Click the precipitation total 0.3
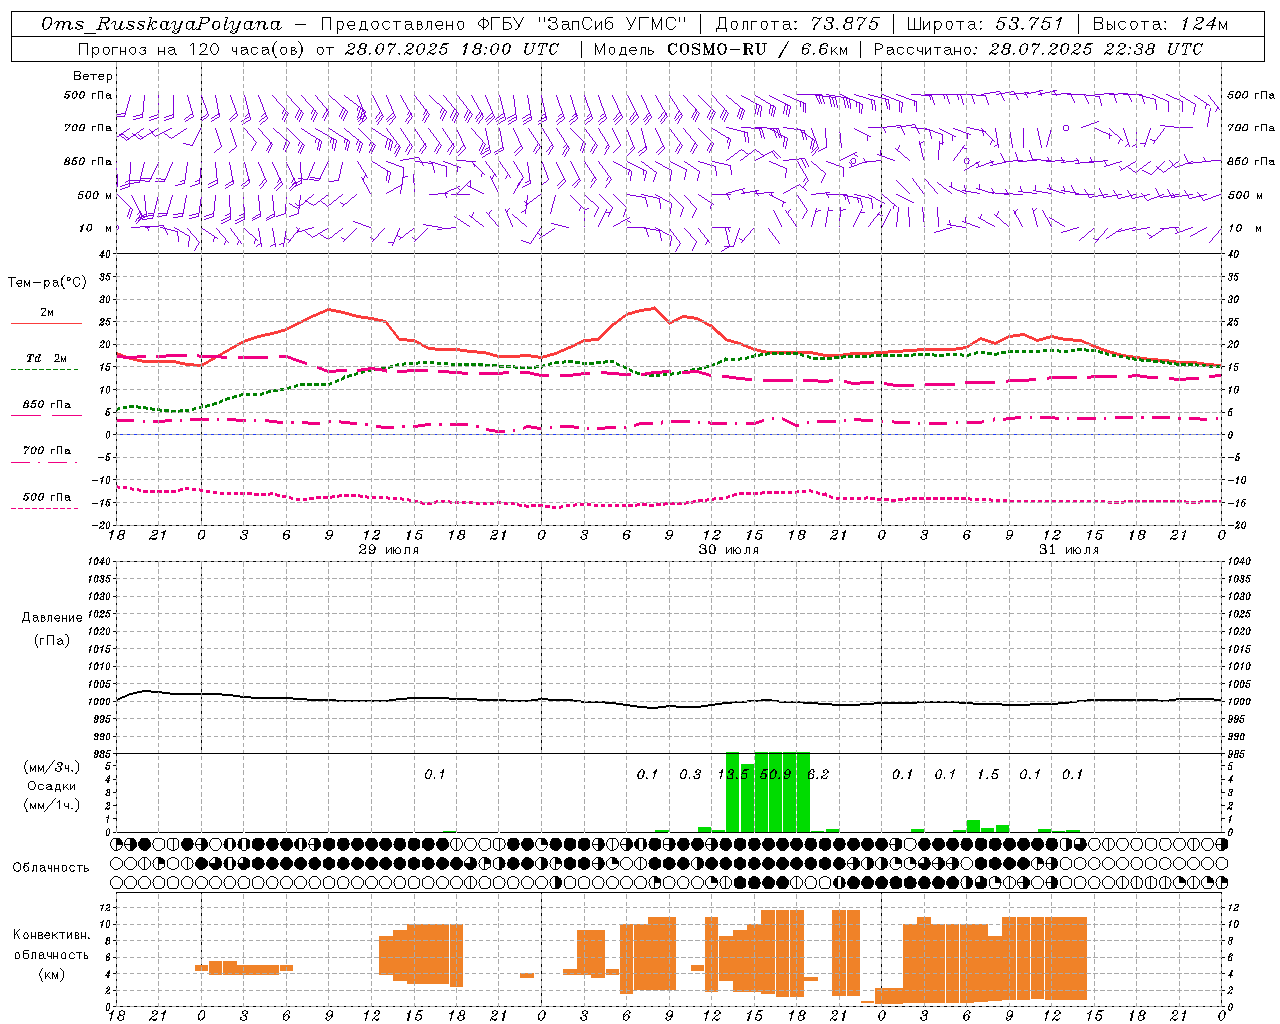Screen dimensions: 1280x1024 pos(690,774)
